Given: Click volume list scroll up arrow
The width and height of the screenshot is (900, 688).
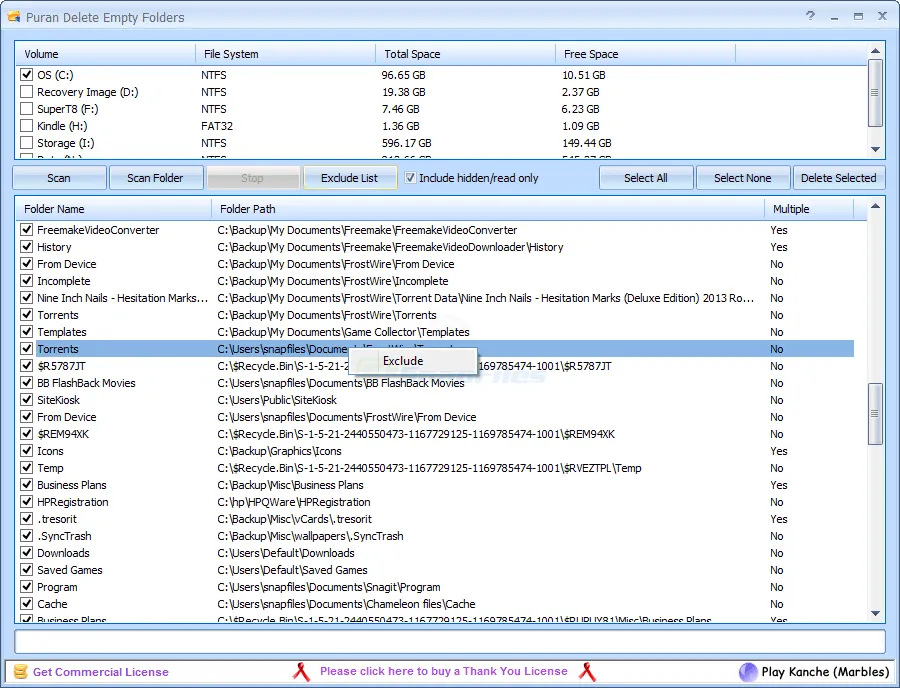Looking at the screenshot, I should tap(875, 51).
